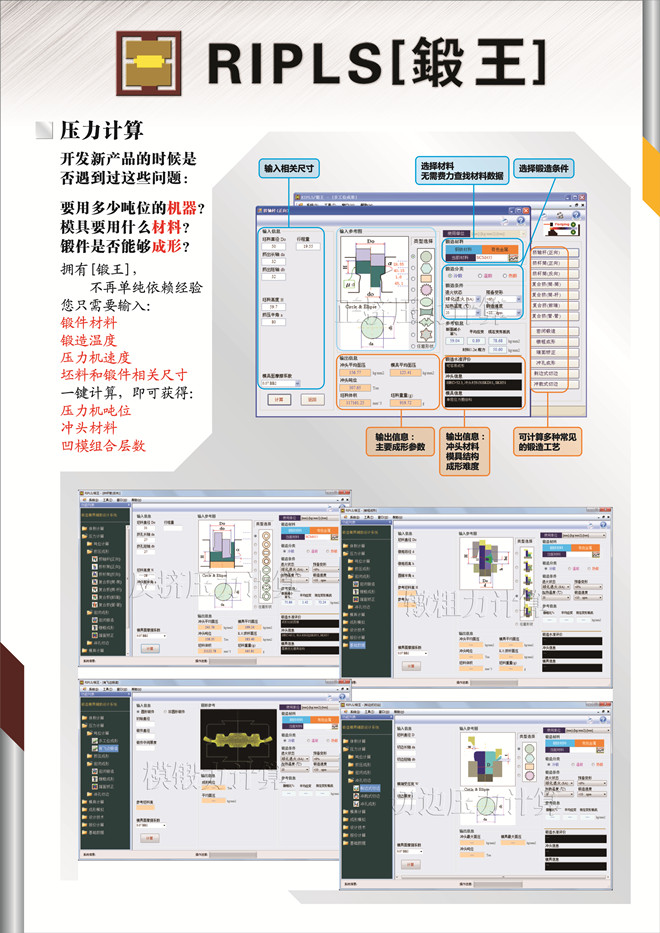Select the hexagon shape icon in top dialog
Image resolution: width=660 pixels, height=933 pixels.
[x=426, y=268]
